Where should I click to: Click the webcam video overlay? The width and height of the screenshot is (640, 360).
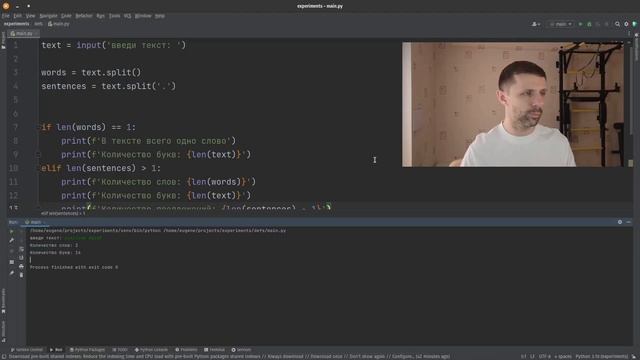coord(513,104)
